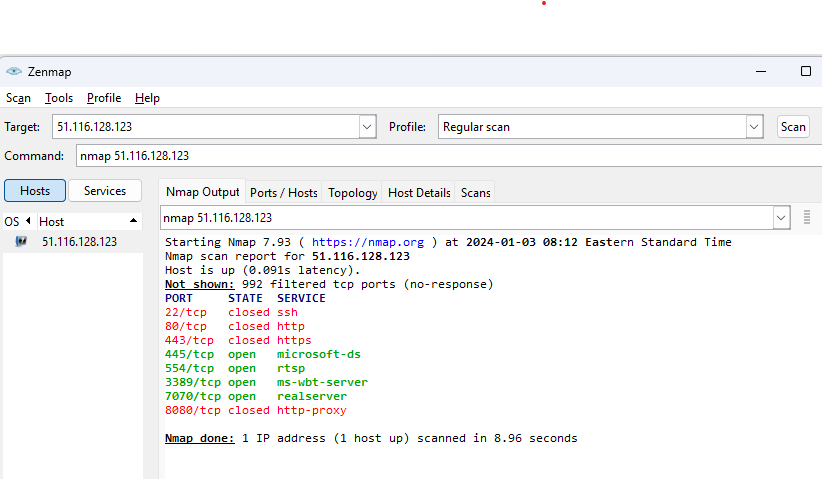Click the Command input field
The height and width of the screenshot is (479, 822).
coord(449,156)
